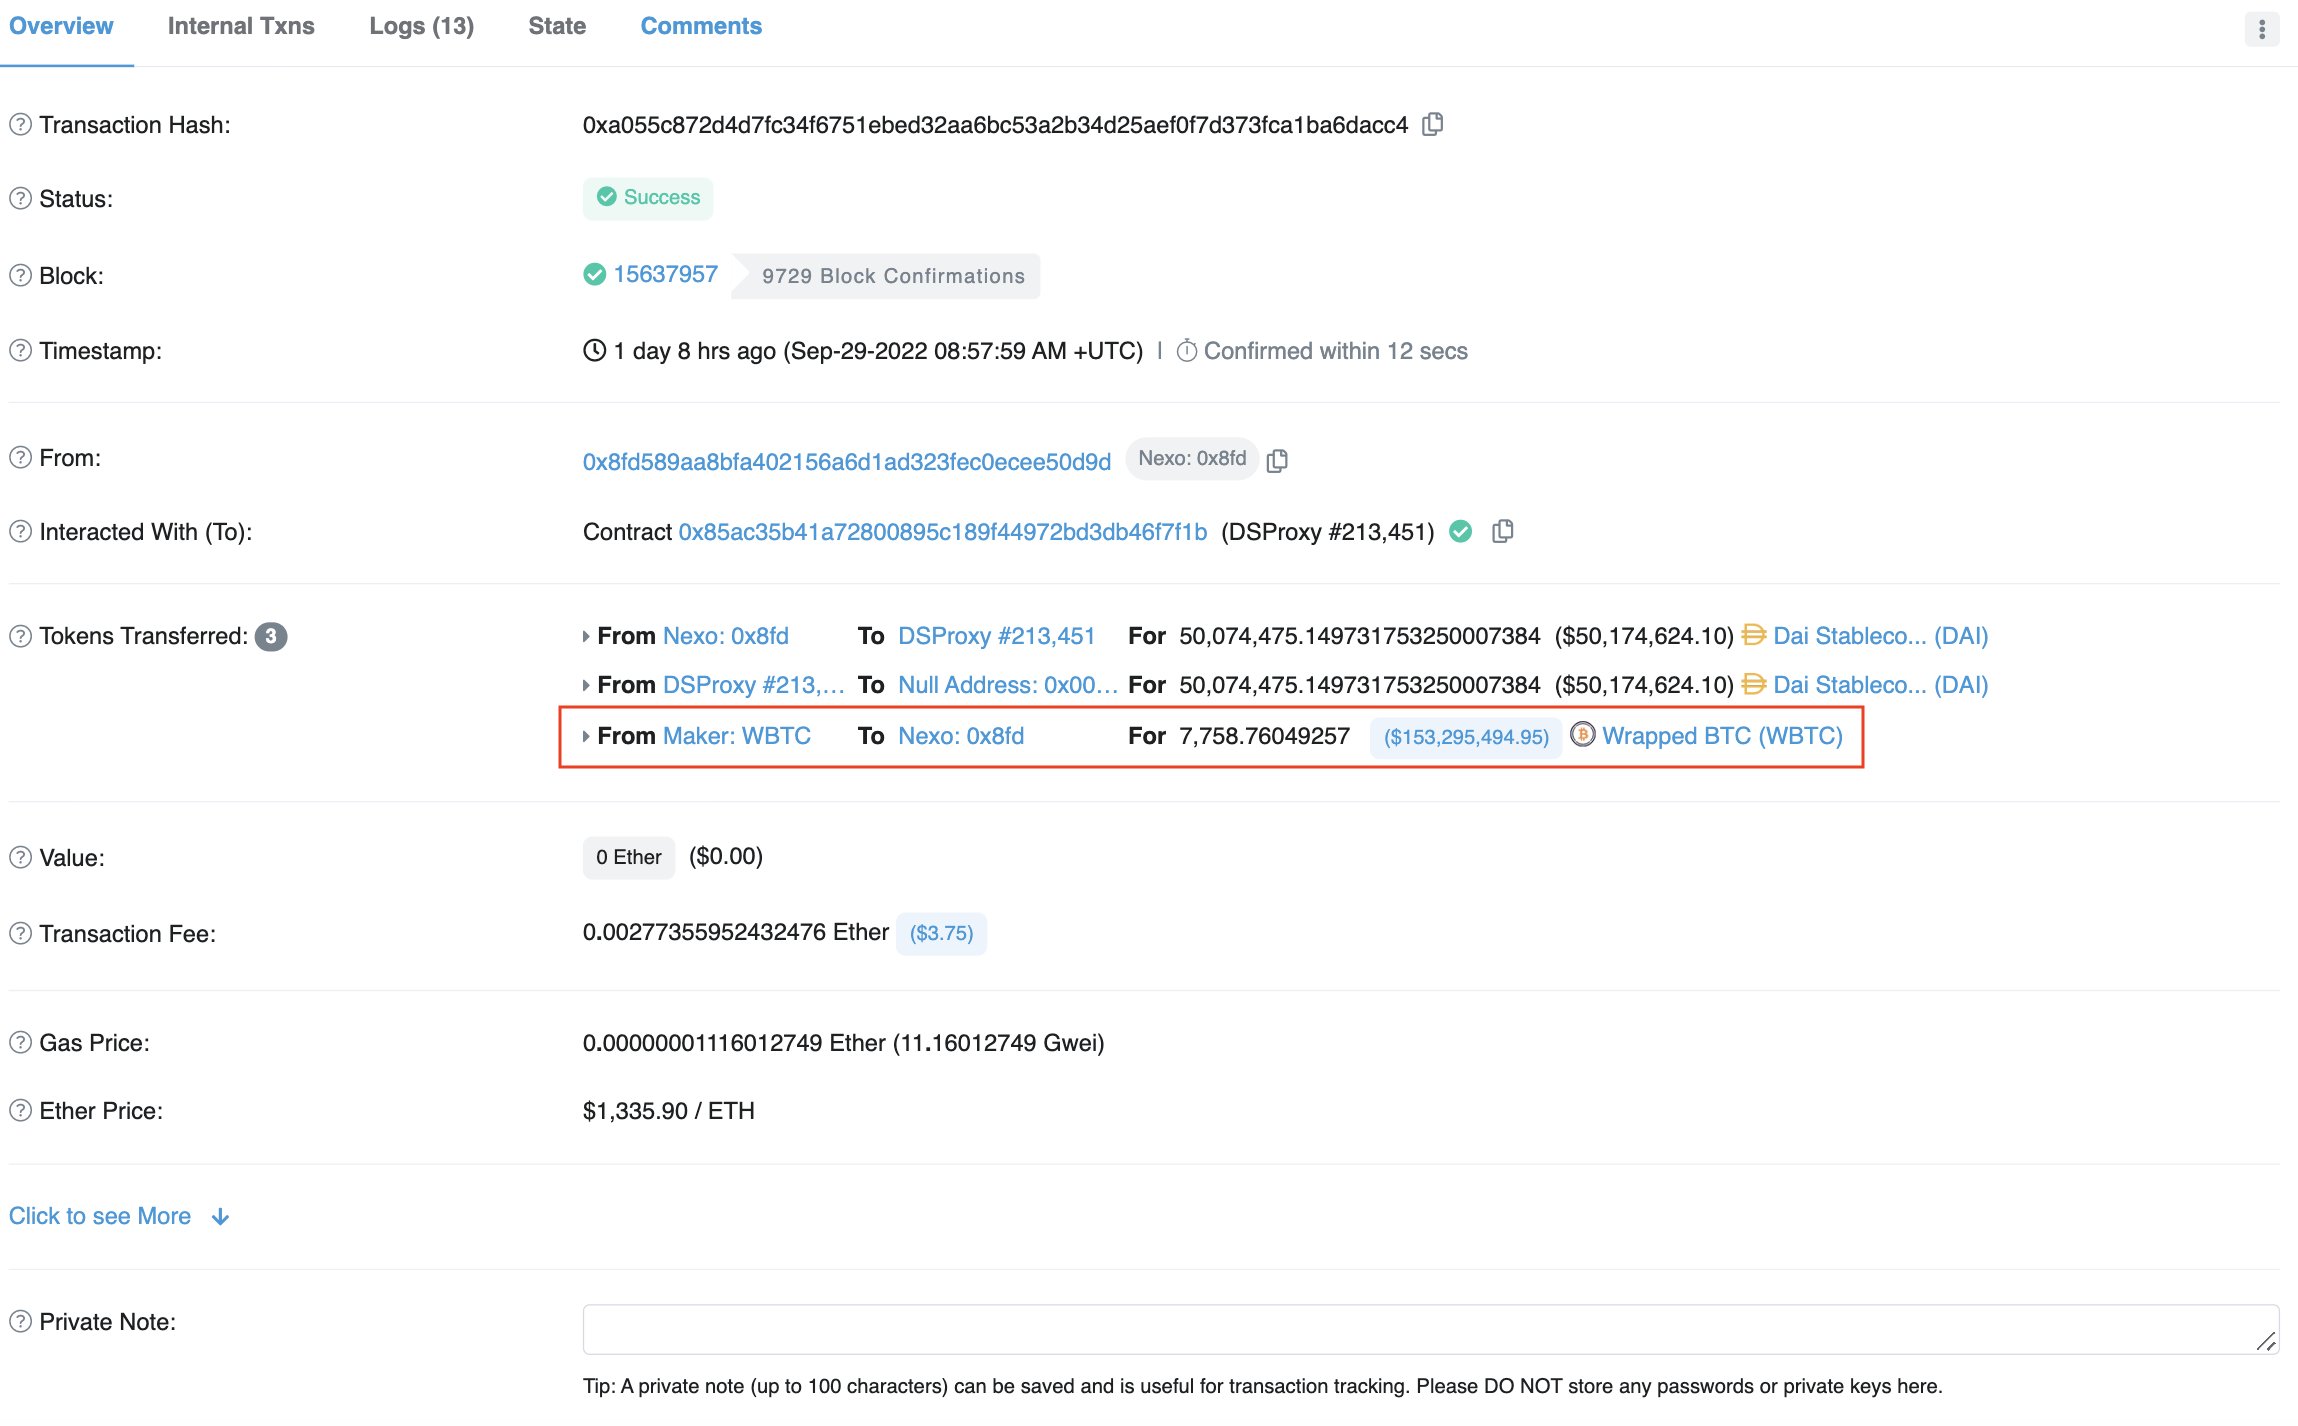Open the Logs (13) tab
2298x1426 pixels.
[x=421, y=26]
